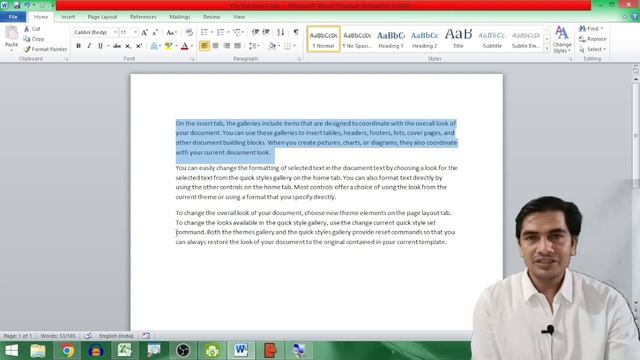The image size is (640, 360).
Task: Click the Paste clipboard icon
Action: (11, 33)
